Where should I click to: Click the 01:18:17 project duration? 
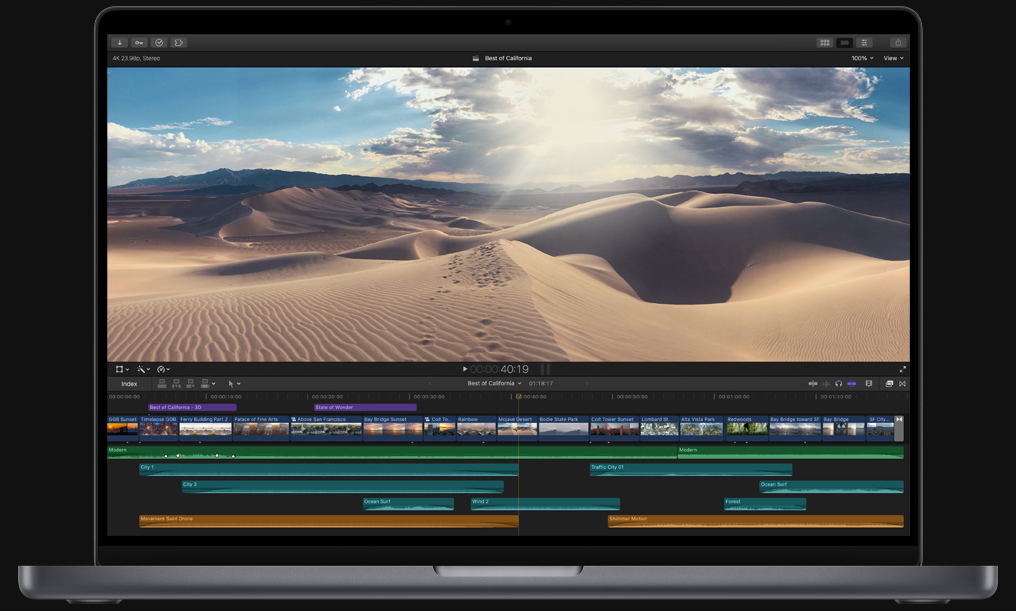point(540,384)
